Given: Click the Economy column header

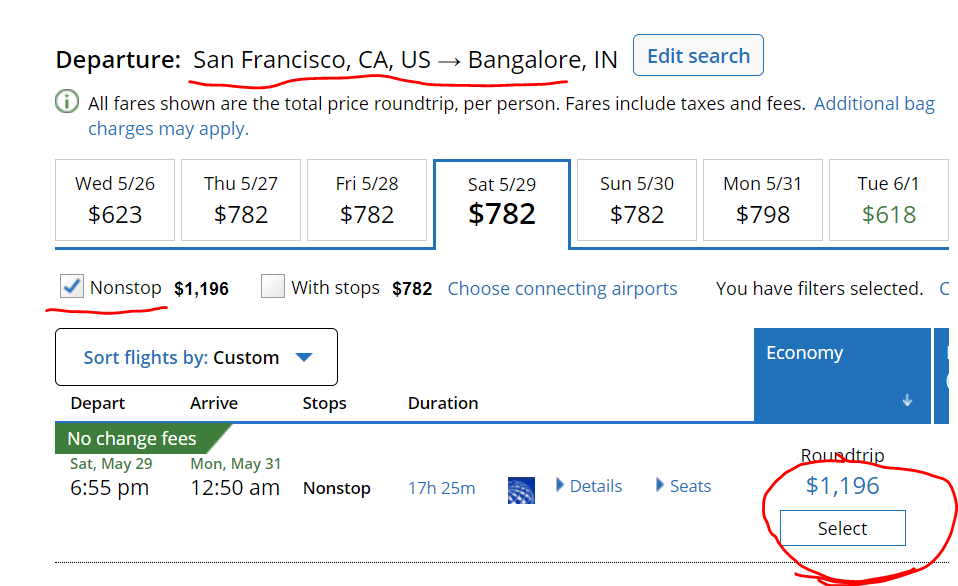Looking at the screenshot, I should tap(804, 353).
